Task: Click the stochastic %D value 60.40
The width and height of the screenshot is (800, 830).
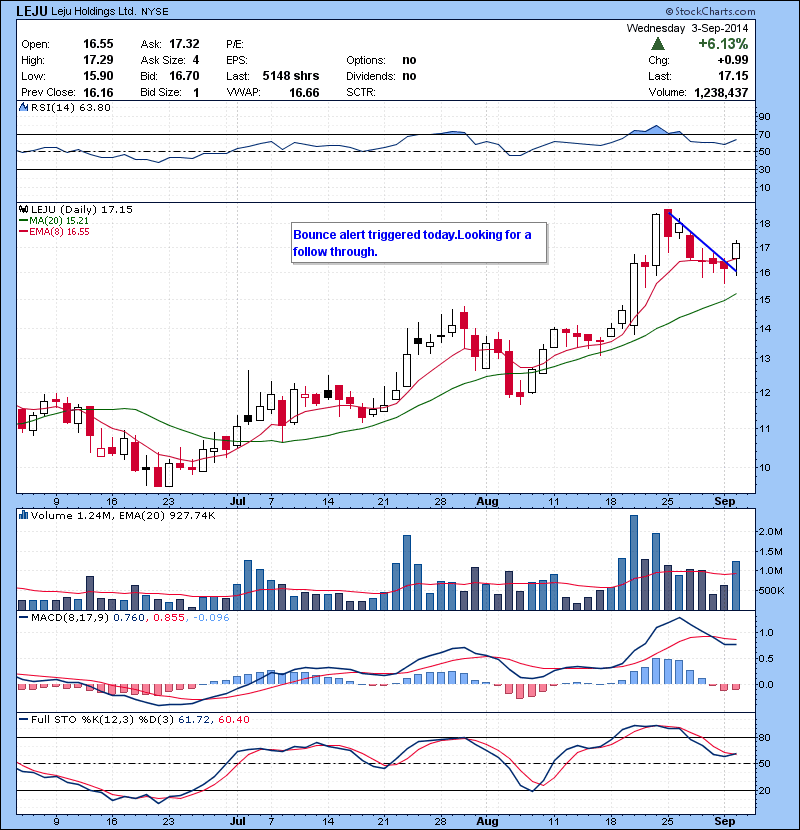Action: tap(233, 719)
